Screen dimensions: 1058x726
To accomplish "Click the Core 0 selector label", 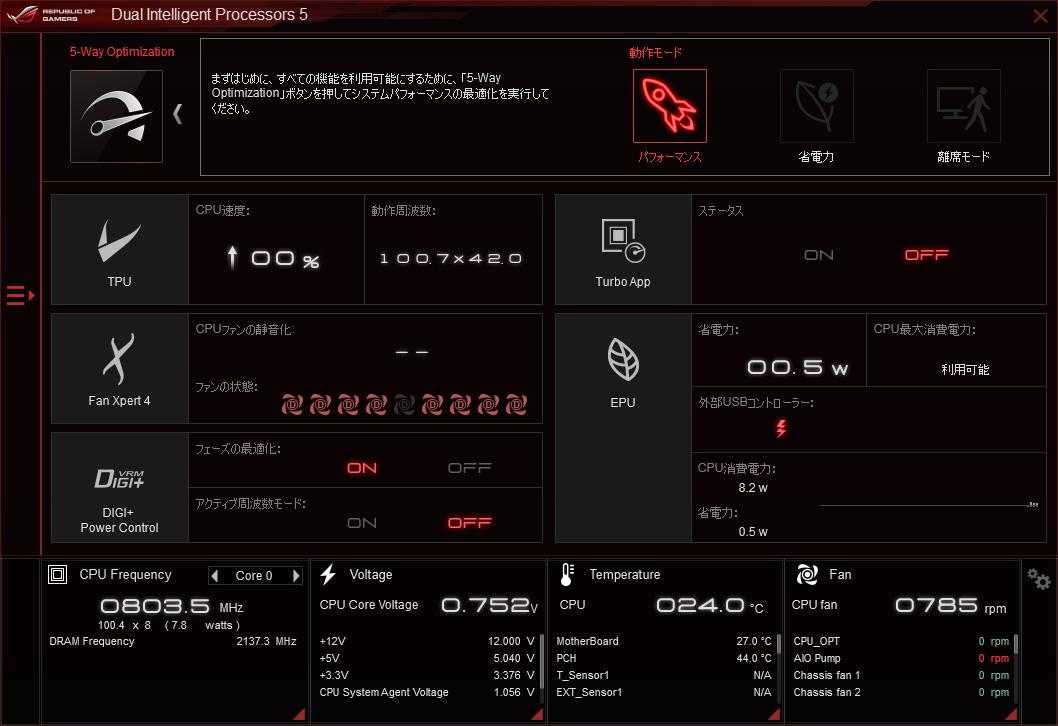I will click(254, 576).
